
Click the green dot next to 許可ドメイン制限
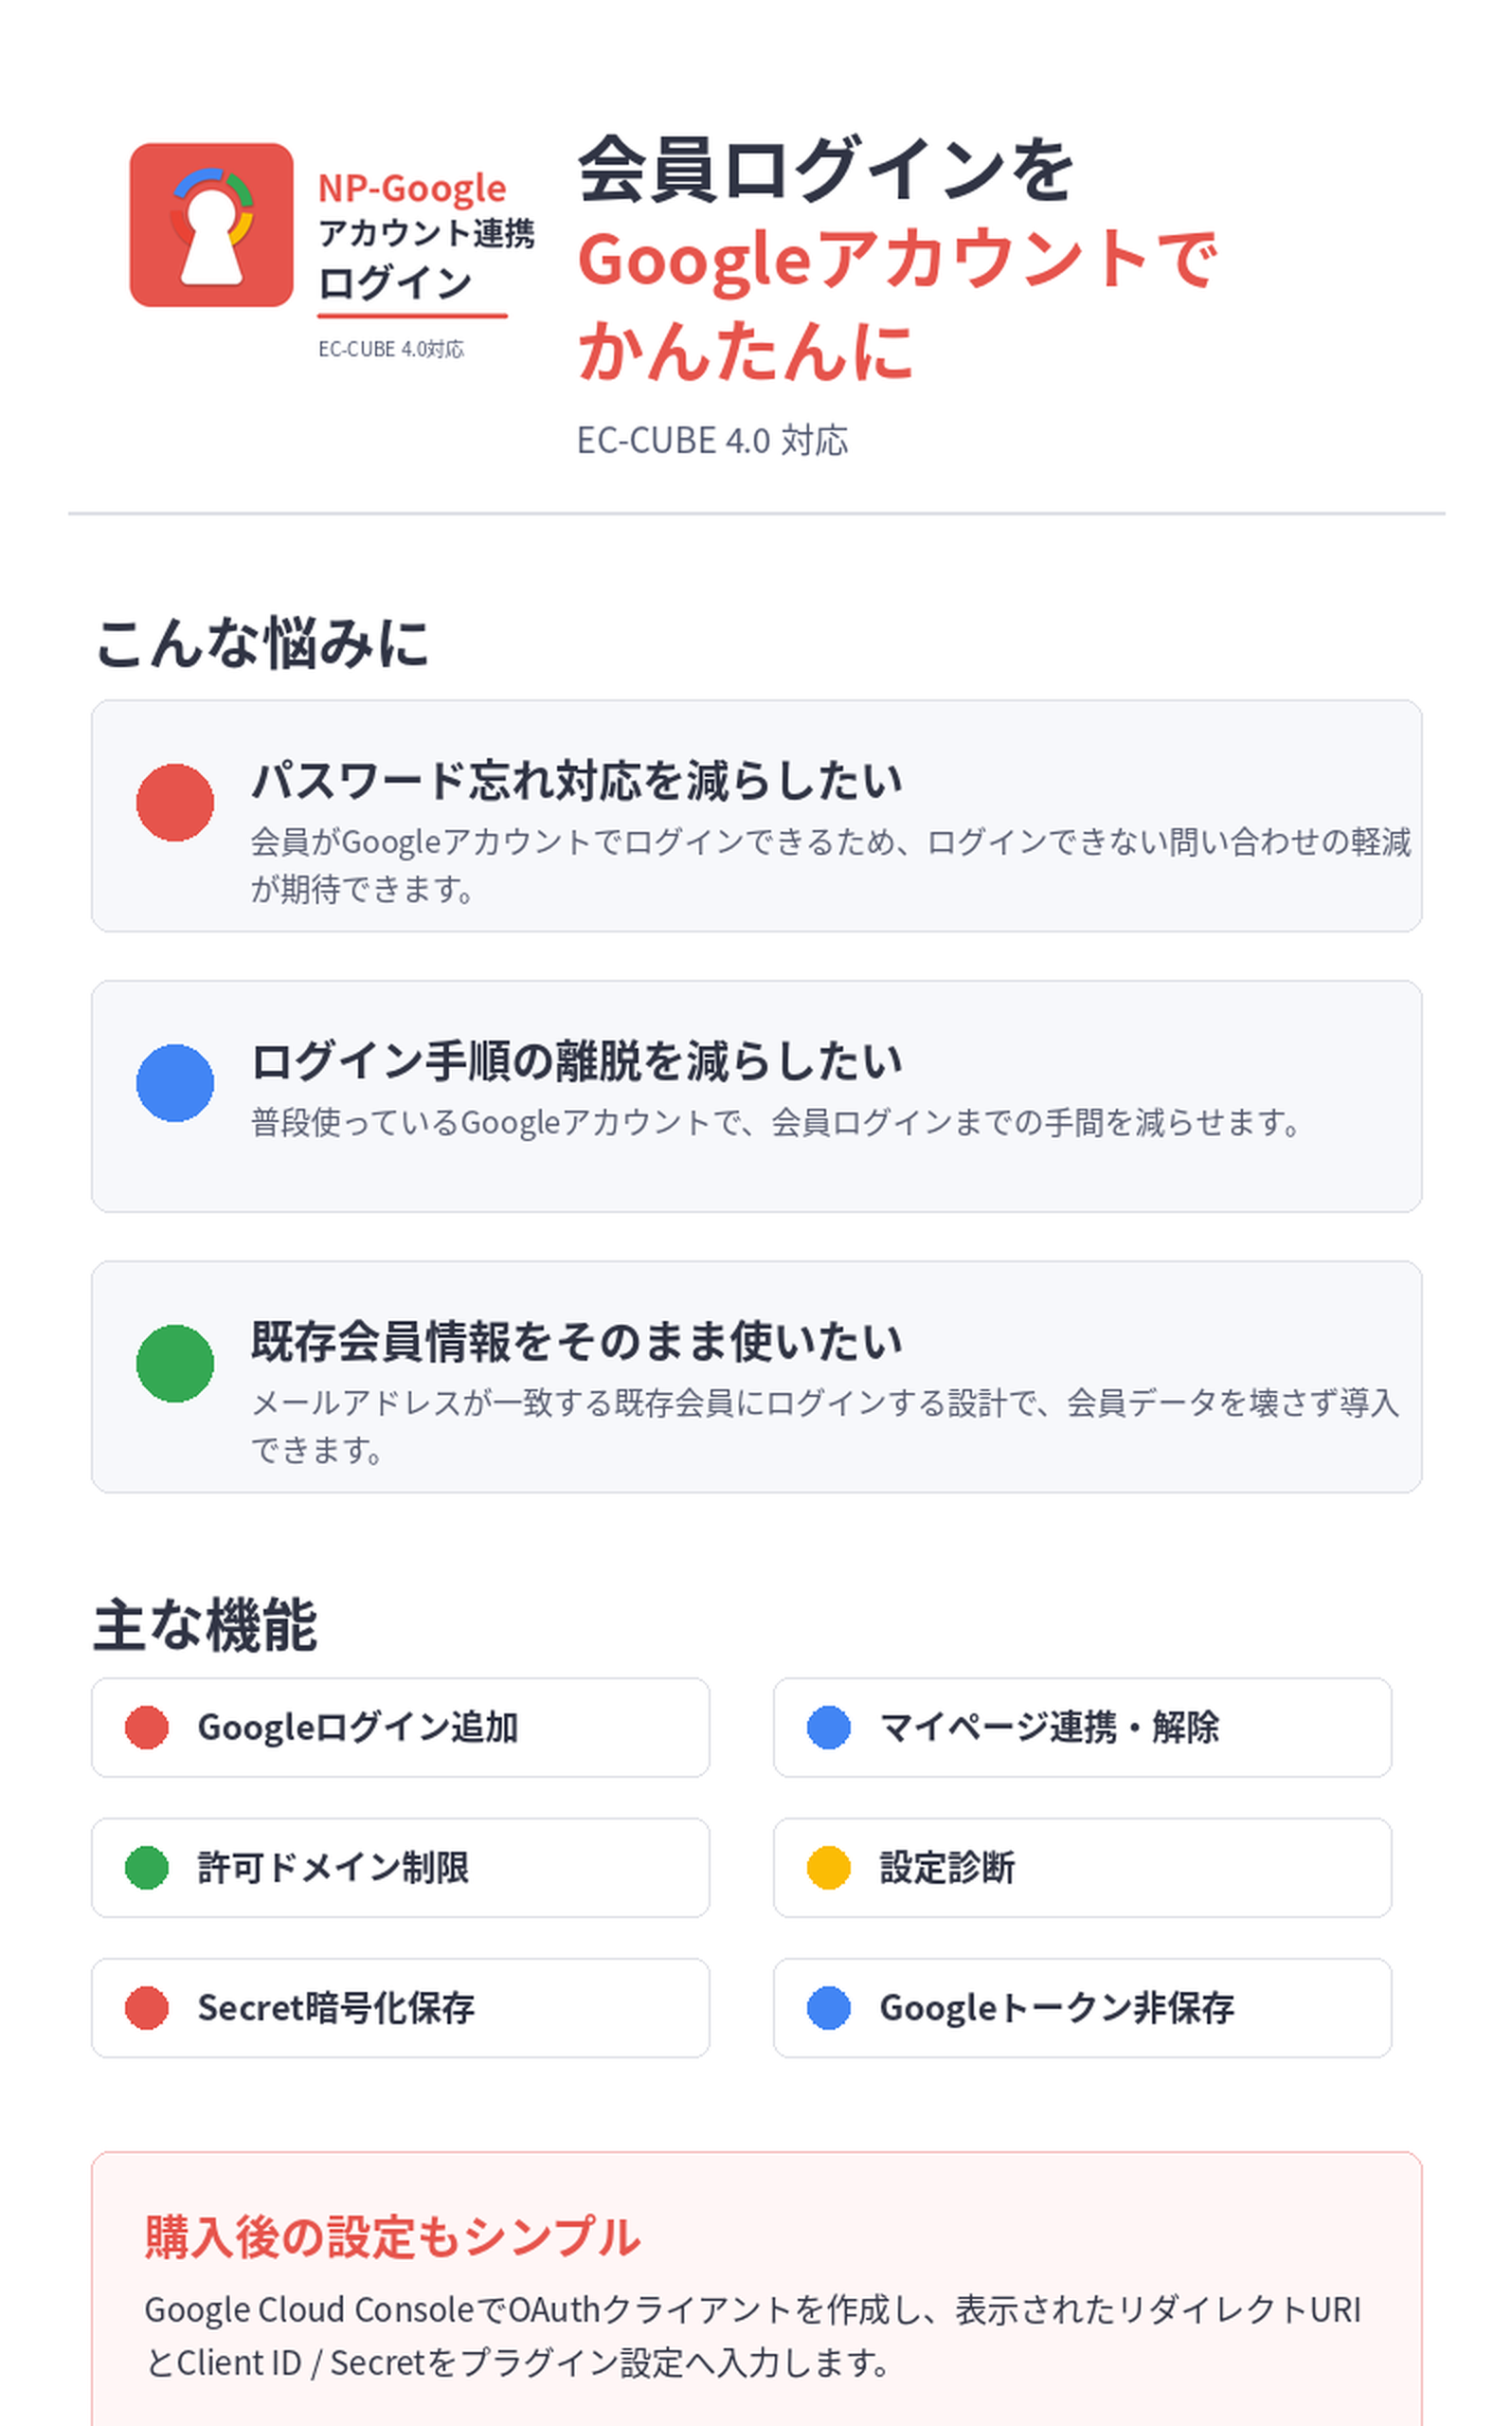coord(147,1868)
